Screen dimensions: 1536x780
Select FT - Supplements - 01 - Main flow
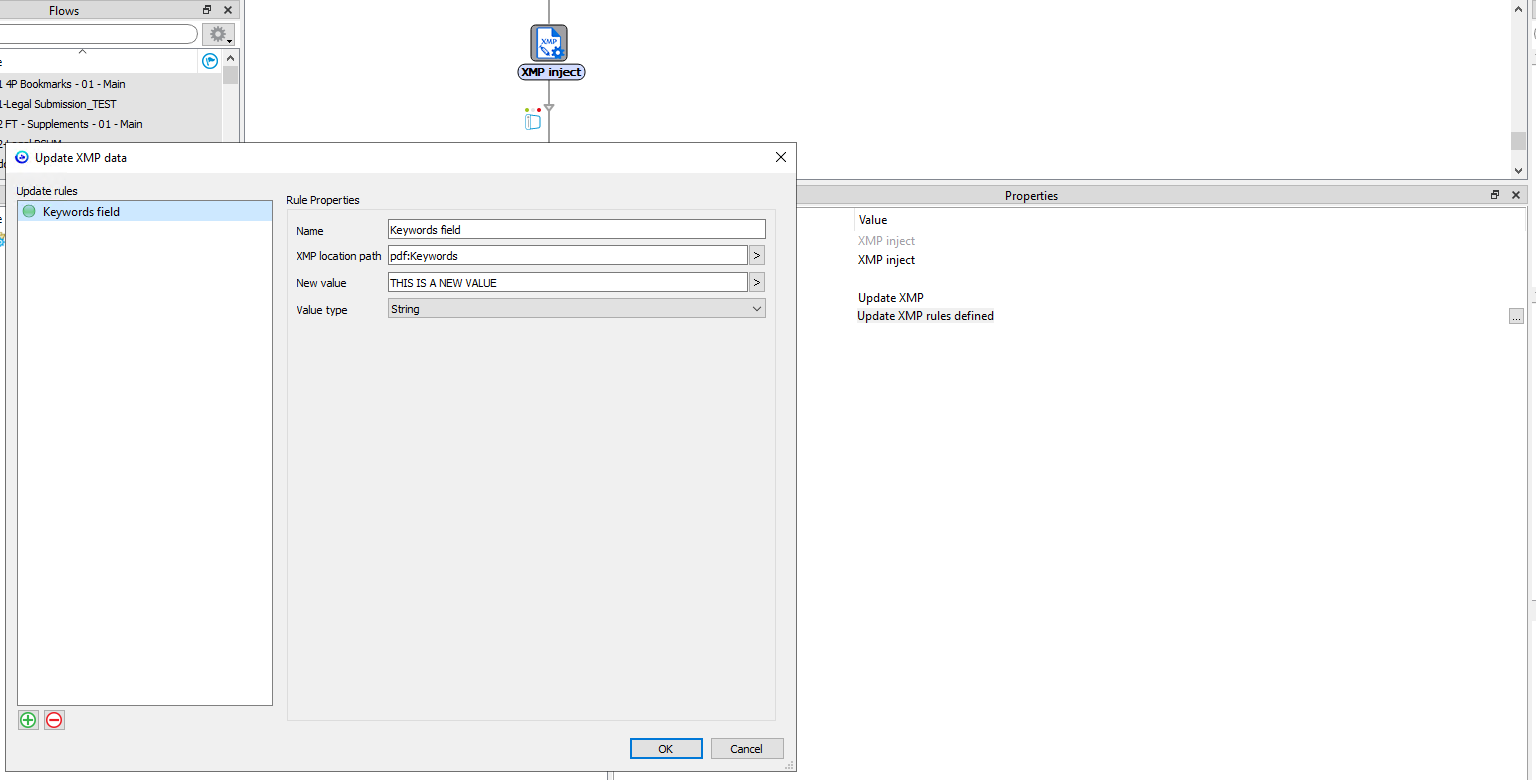(x=74, y=124)
